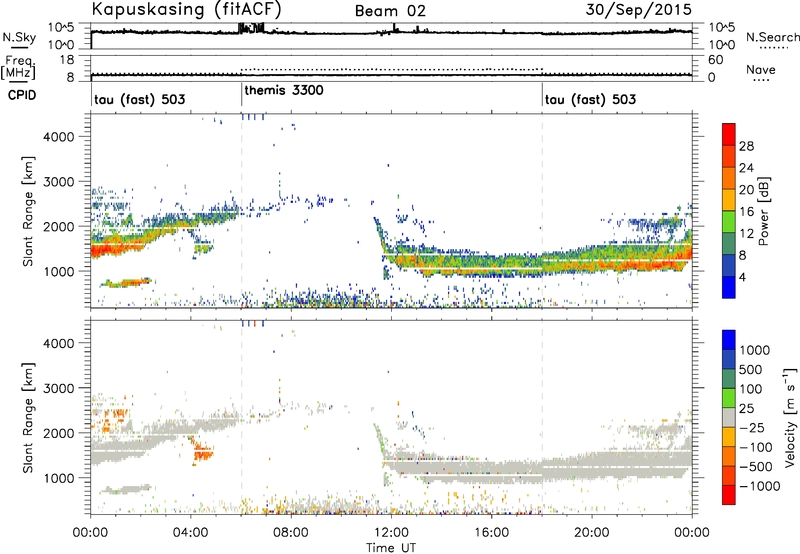The width and height of the screenshot is (800, 554).
Task: Click the '04:00' time tick label
Action: [x=191, y=533]
